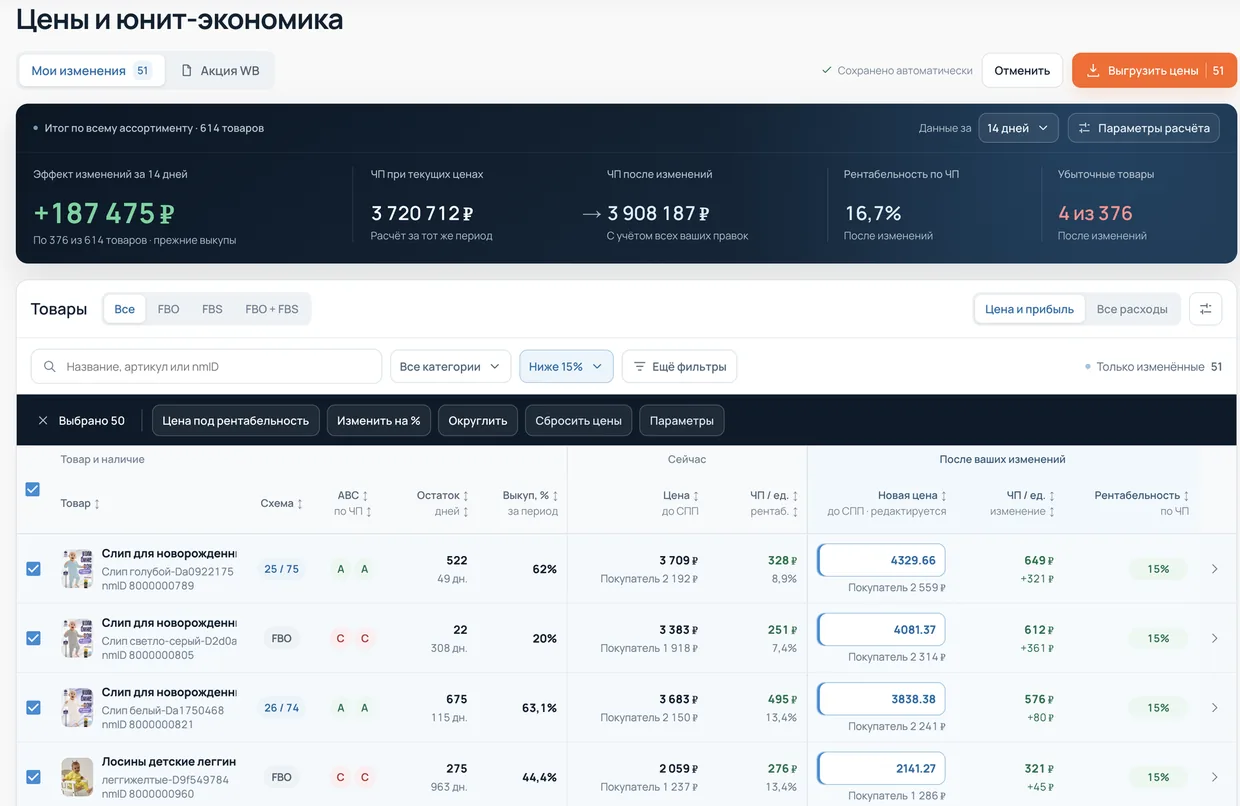1240x806 pixels.
Task: Sort by Остаток column arrows
Action: 466,496
